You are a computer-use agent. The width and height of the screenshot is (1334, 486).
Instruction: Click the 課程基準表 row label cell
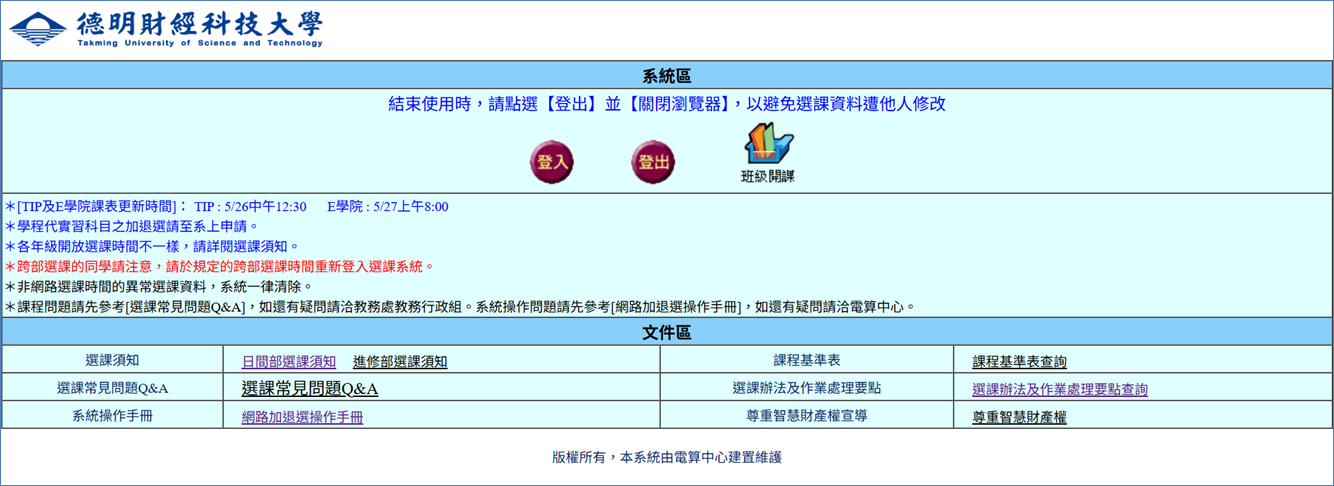pyautogui.click(x=806, y=360)
